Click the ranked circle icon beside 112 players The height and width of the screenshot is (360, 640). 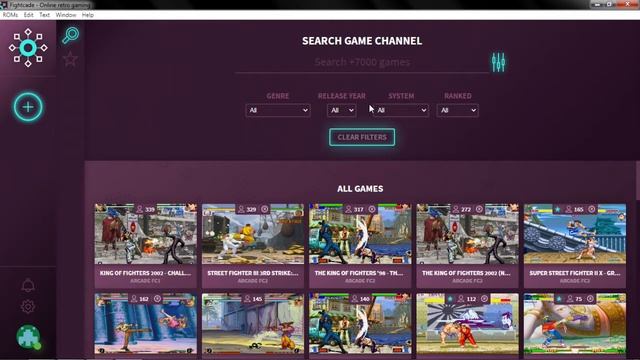pyautogui.click(x=484, y=299)
